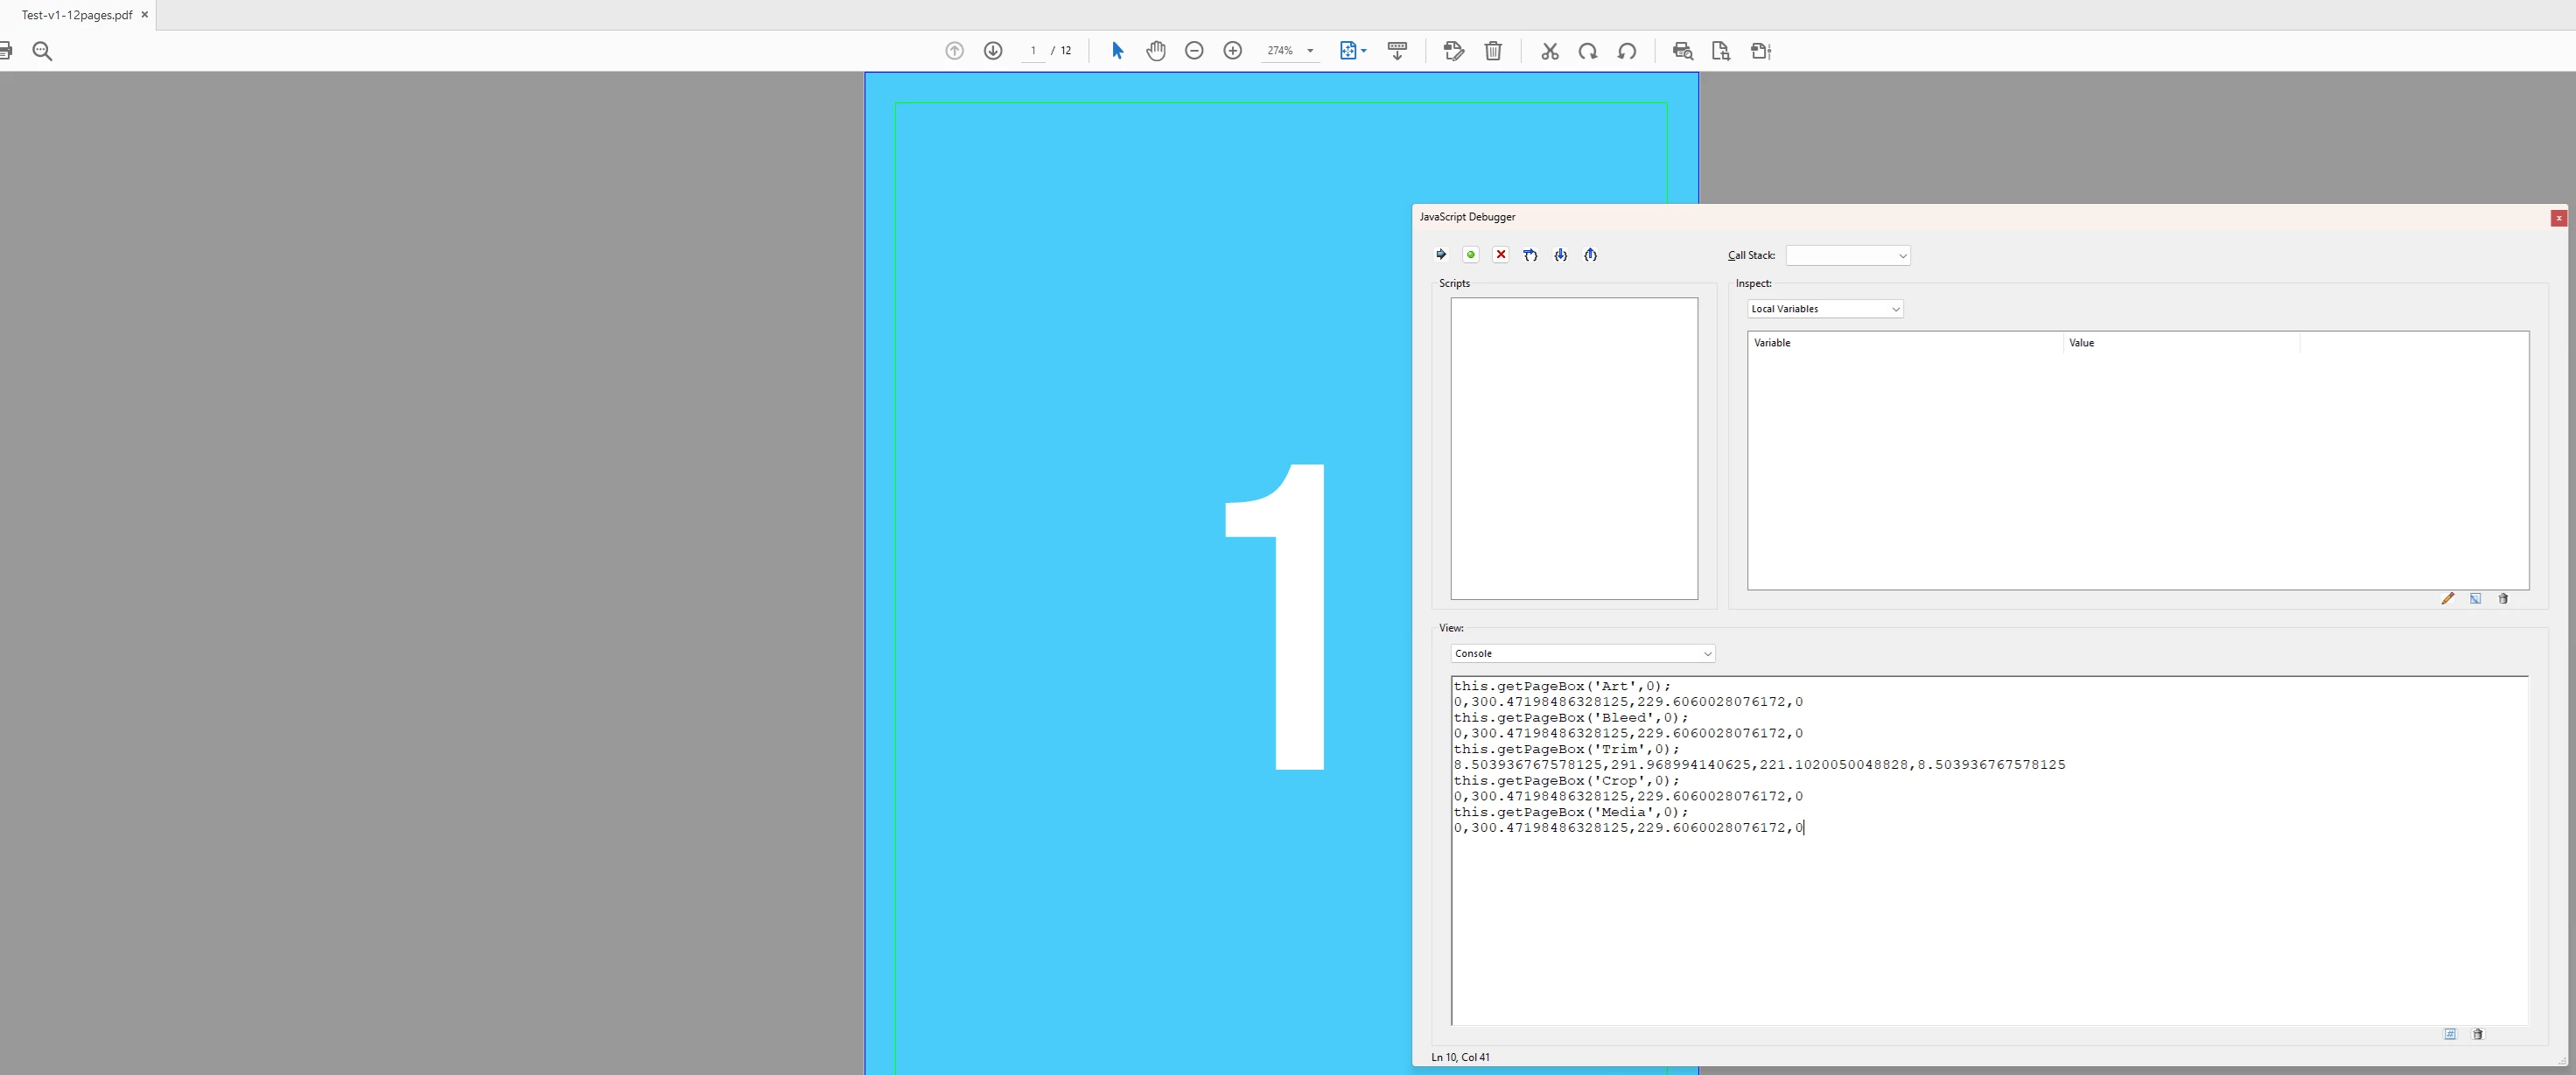
Task: Open the 274% zoom level dropdown
Action: (1310, 51)
